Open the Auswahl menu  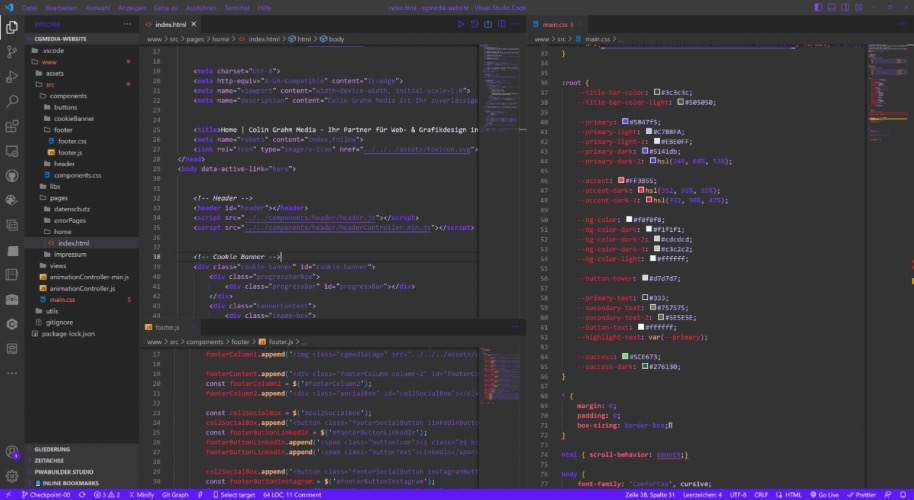pyautogui.click(x=97, y=8)
